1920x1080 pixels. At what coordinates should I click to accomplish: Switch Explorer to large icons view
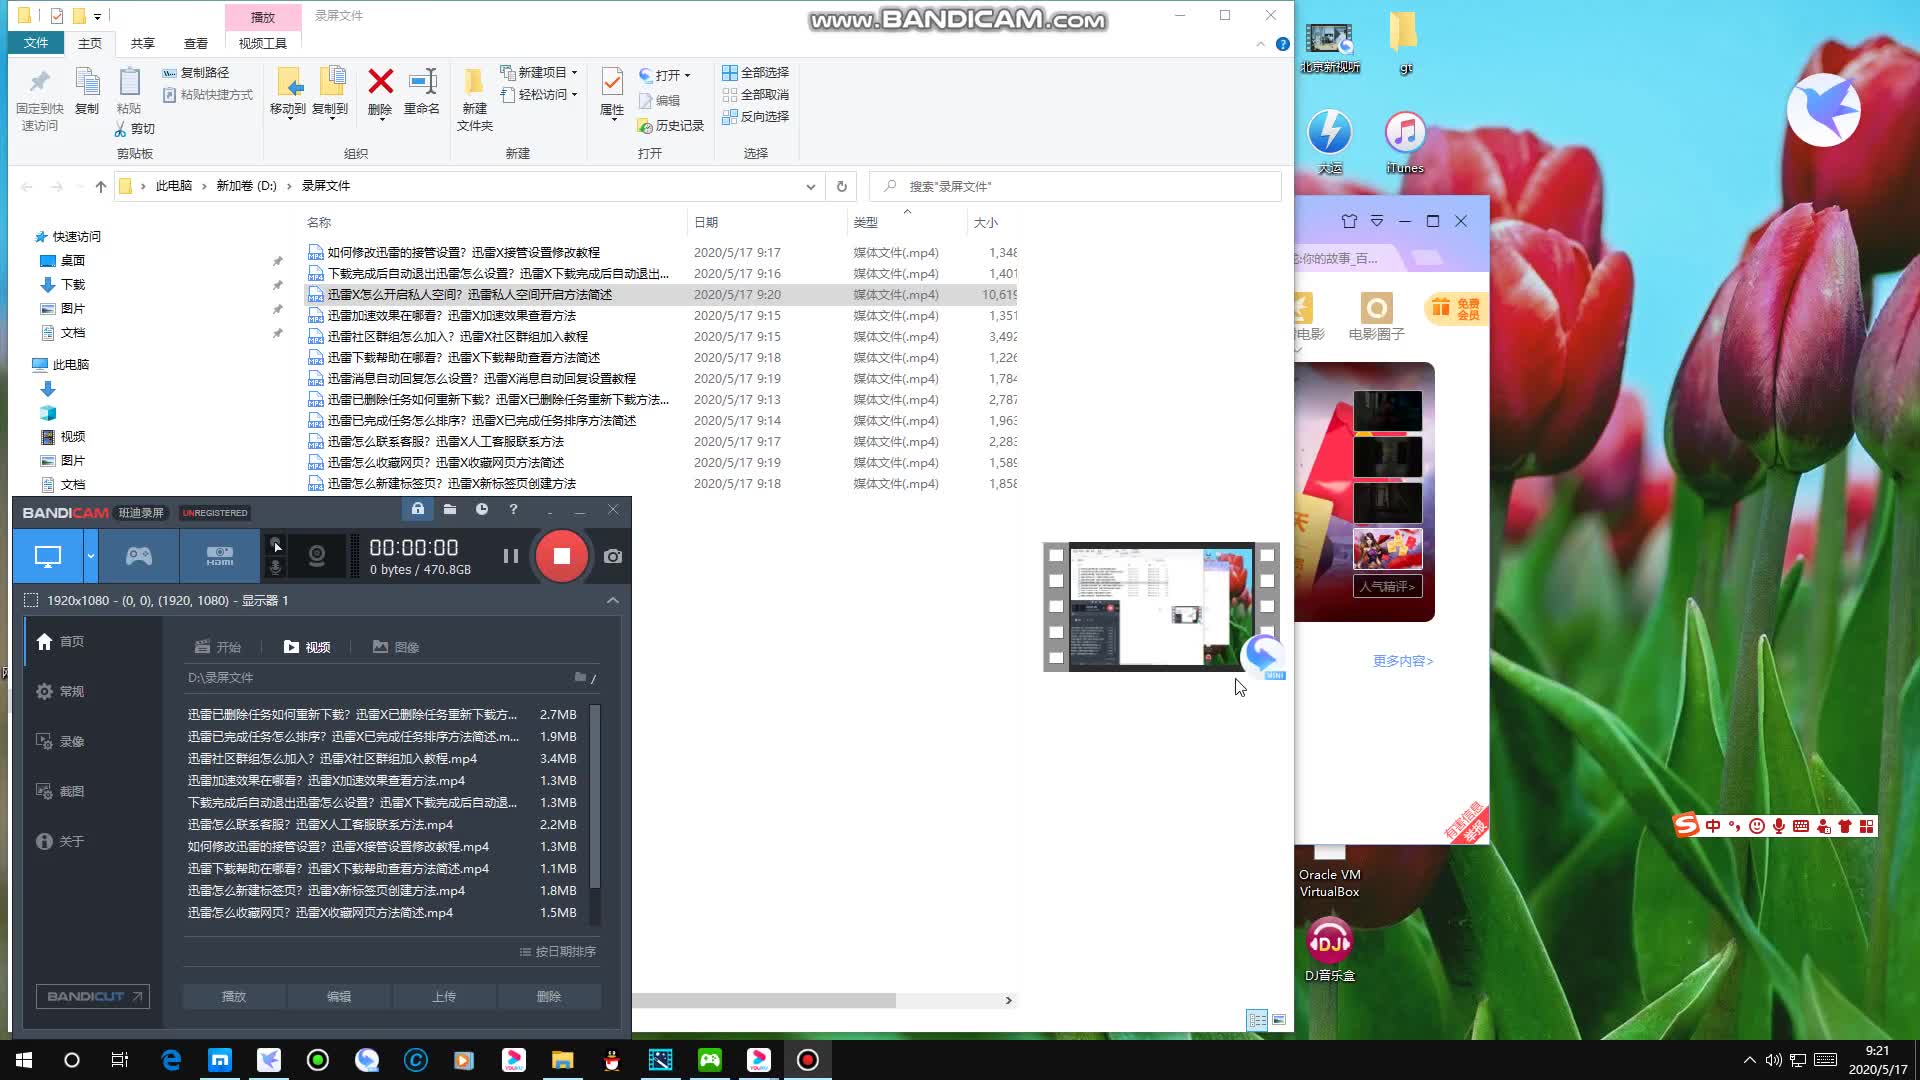coord(1279,1020)
